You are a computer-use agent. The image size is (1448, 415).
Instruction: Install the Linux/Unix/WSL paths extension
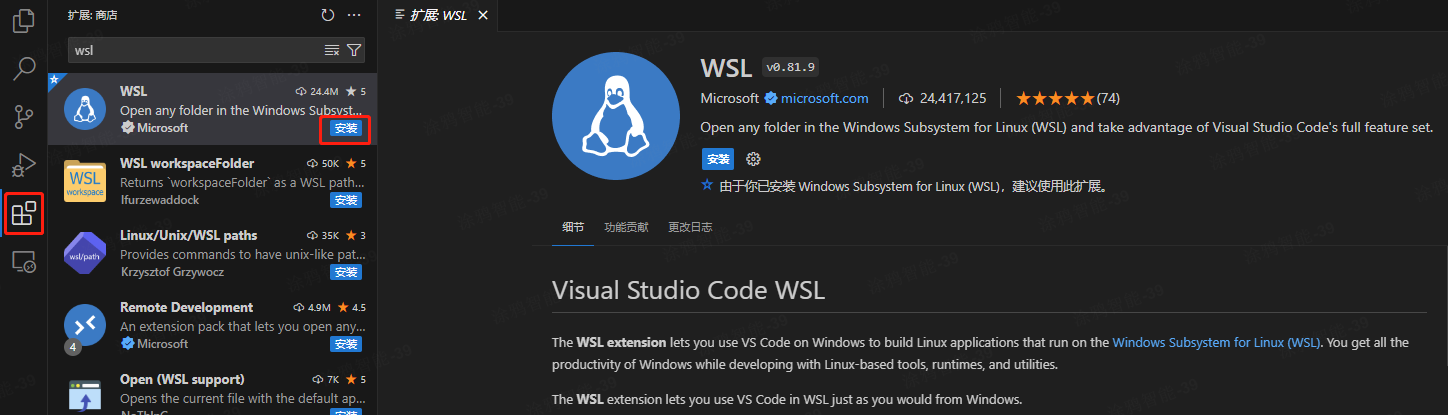346,272
